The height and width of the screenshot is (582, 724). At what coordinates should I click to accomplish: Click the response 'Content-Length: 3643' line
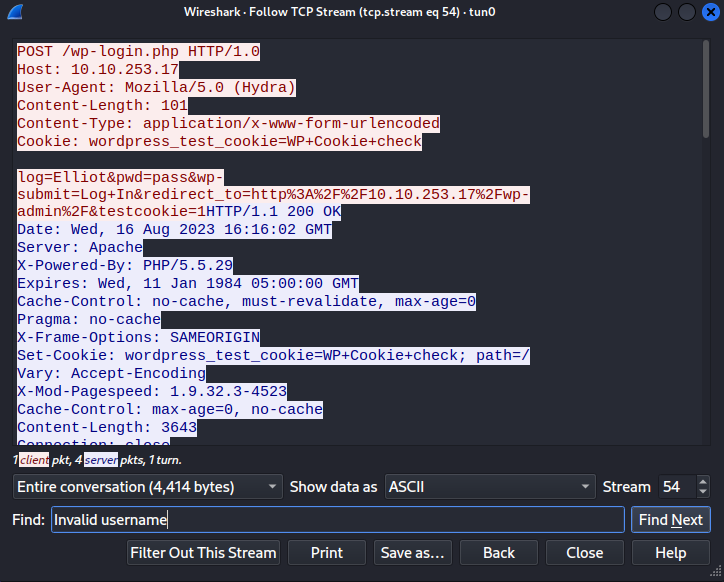107,428
